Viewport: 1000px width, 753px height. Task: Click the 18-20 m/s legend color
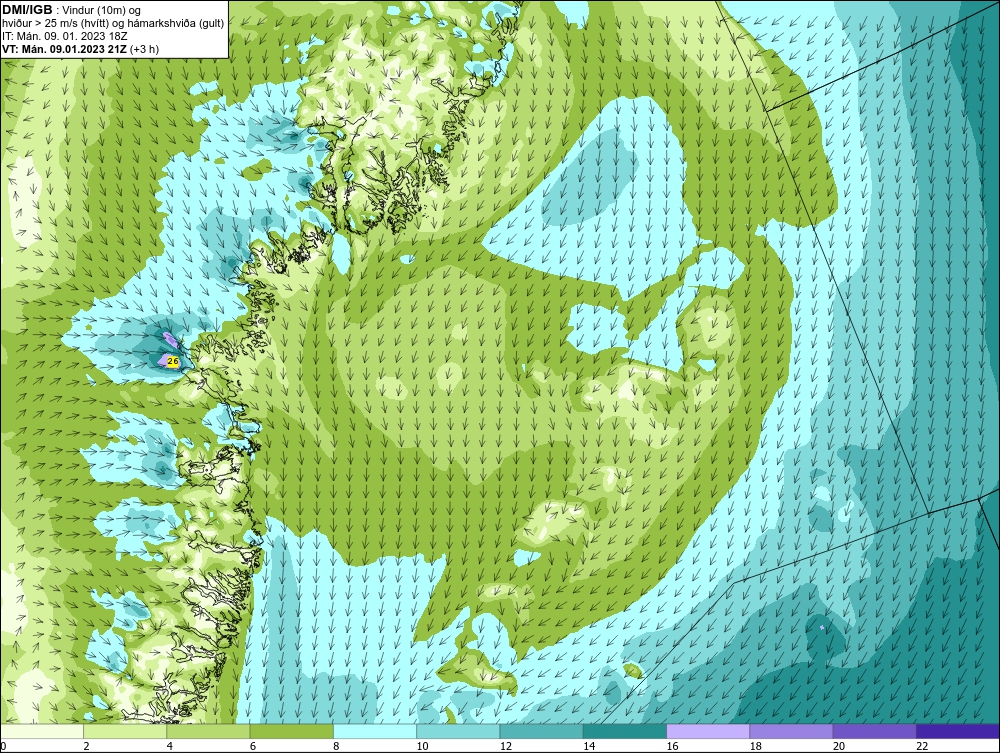[791, 731]
